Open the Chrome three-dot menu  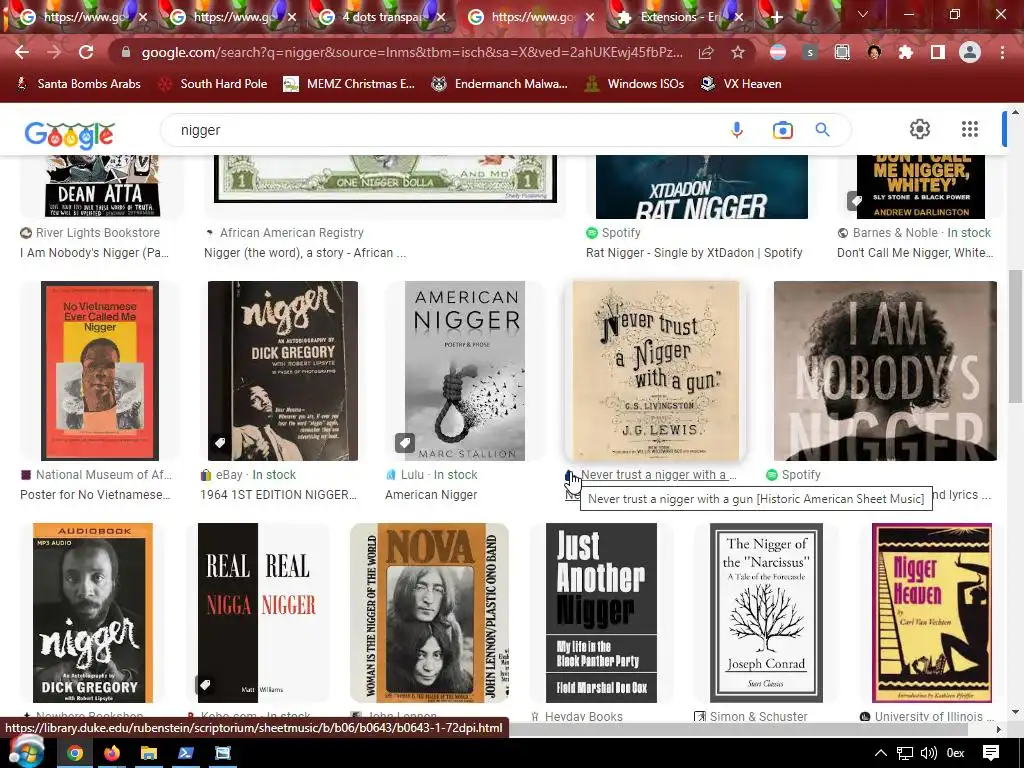pyautogui.click(x=1002, y=52)
